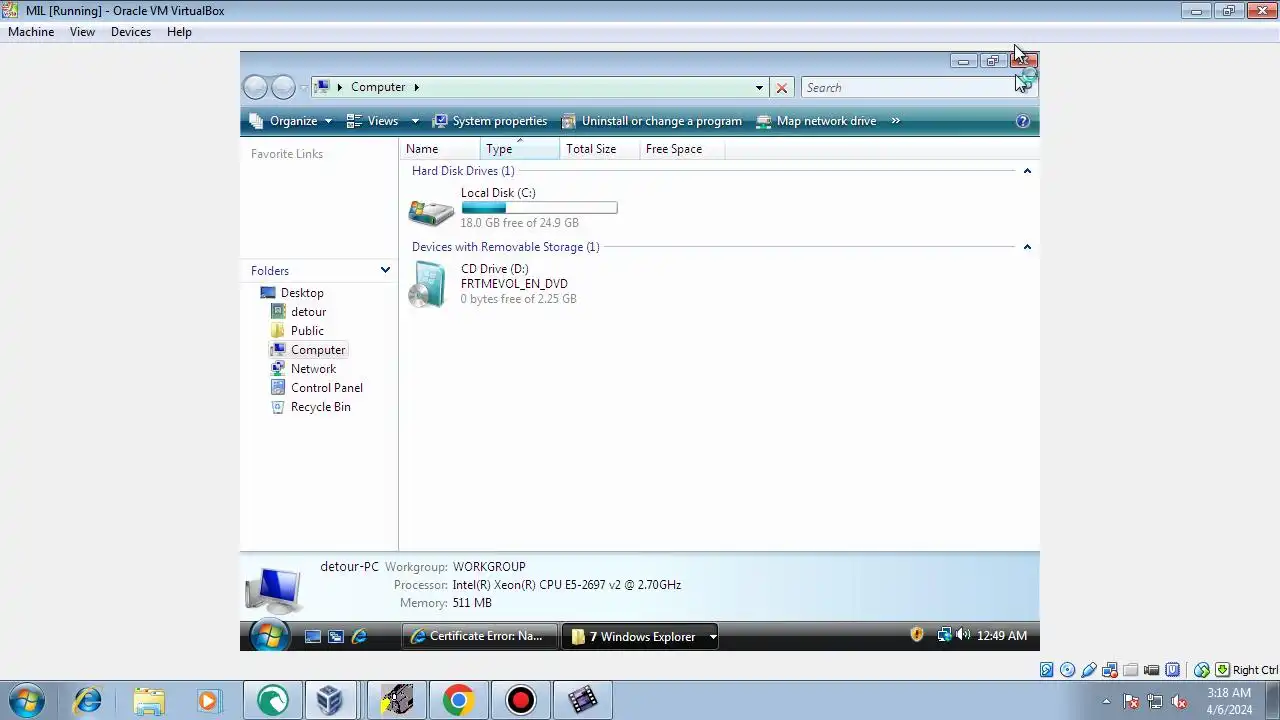Open the Views dropdown arrow
Image resolution: width=1280 pixels, height=720 pixels.
pyautogui.click(x=415, y=121)
